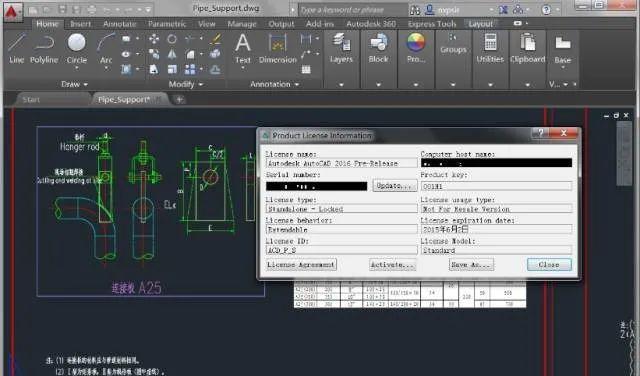
Task: Select the Erase tool in Modify
Action: 216,39
